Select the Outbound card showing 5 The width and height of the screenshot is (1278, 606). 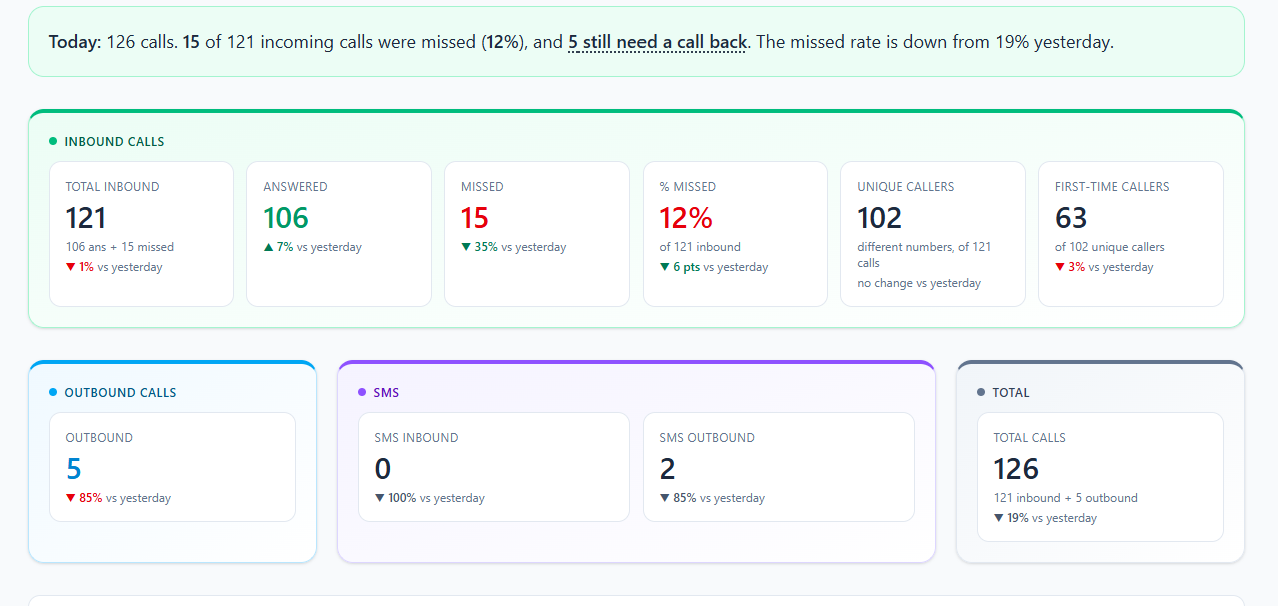[172, 467]
